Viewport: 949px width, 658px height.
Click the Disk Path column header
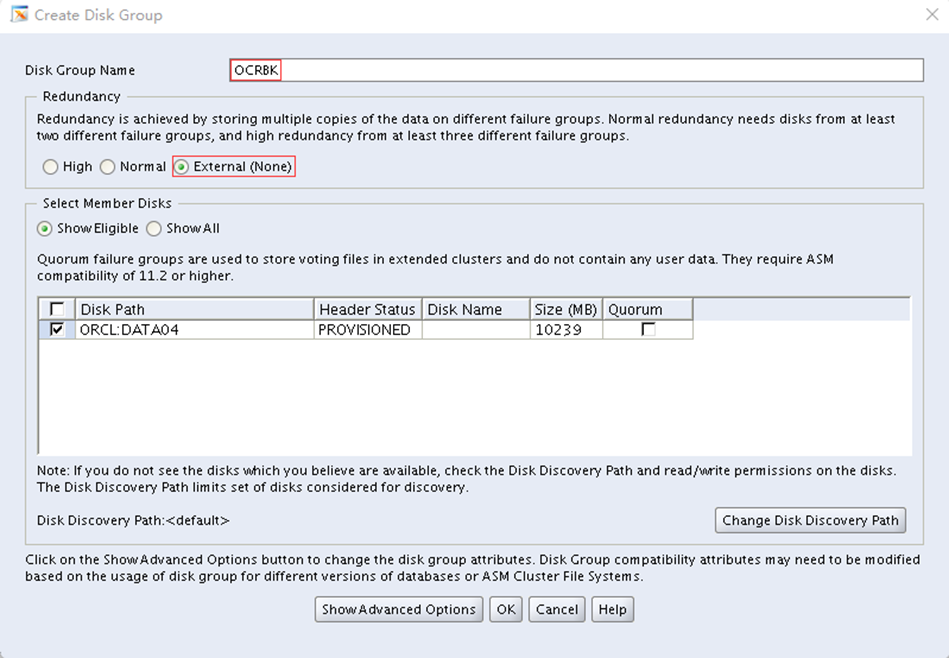pyautogui.click(x=194, y=309)
